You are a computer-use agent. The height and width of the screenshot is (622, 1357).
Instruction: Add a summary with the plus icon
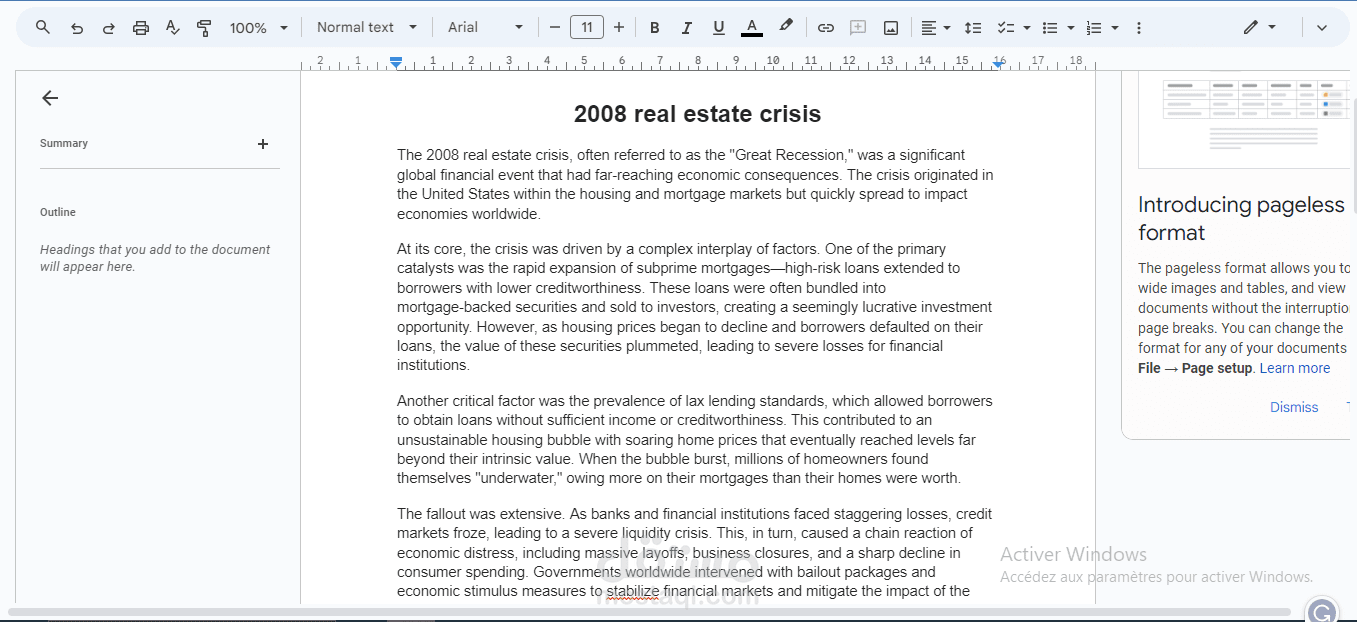tap(263, 144)
